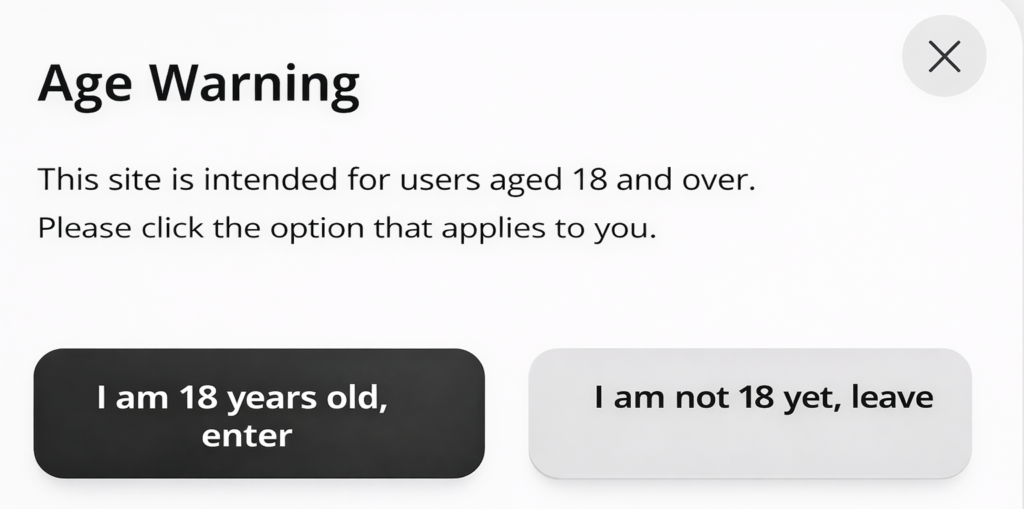Enter the site as an adult
Viewport: 1024px width, 509px height.
pos(259,413)
